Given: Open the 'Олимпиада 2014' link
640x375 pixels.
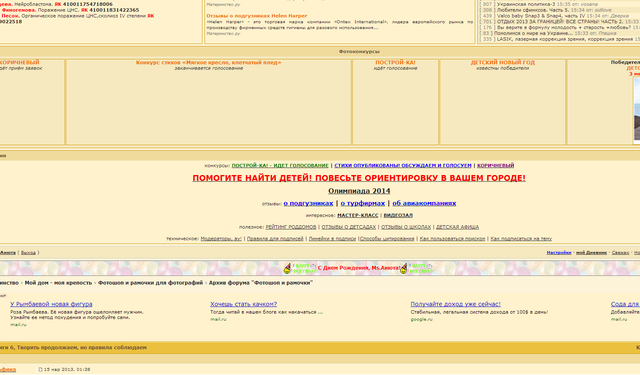Looking at the screenshot, I should coord(359,191).
